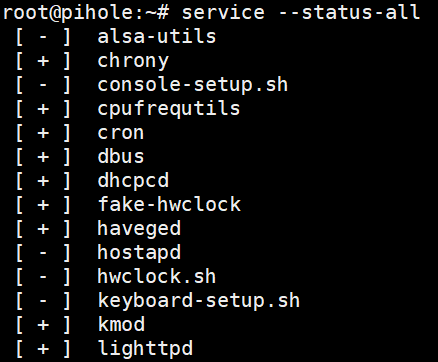Click the minus status marker beside alsa-utils

(x=43, y=37)
